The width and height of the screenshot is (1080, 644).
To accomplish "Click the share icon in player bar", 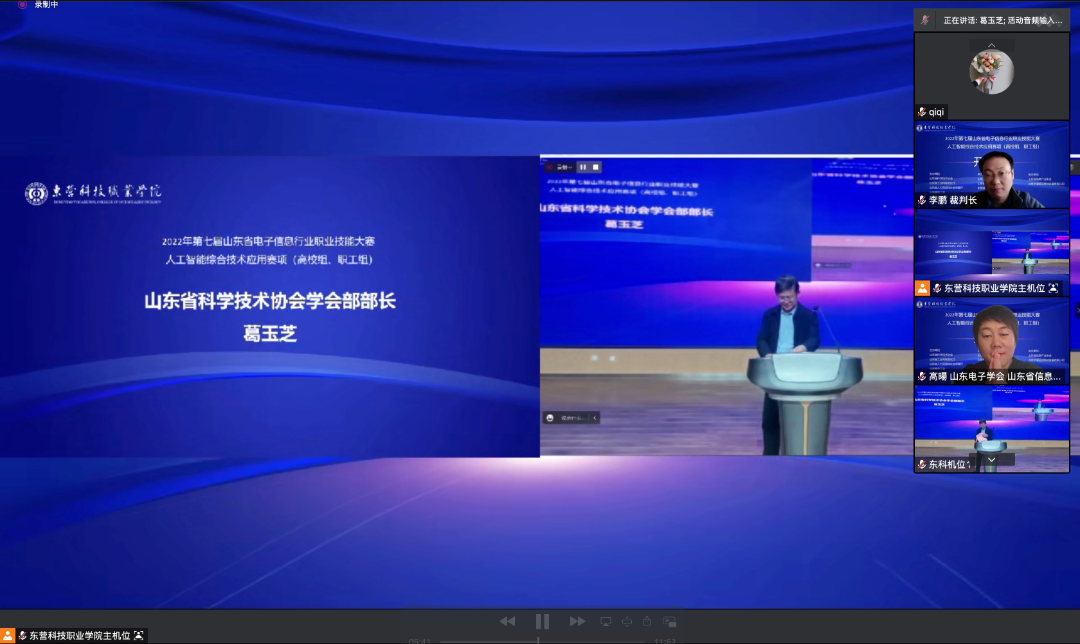I will 647,621.
